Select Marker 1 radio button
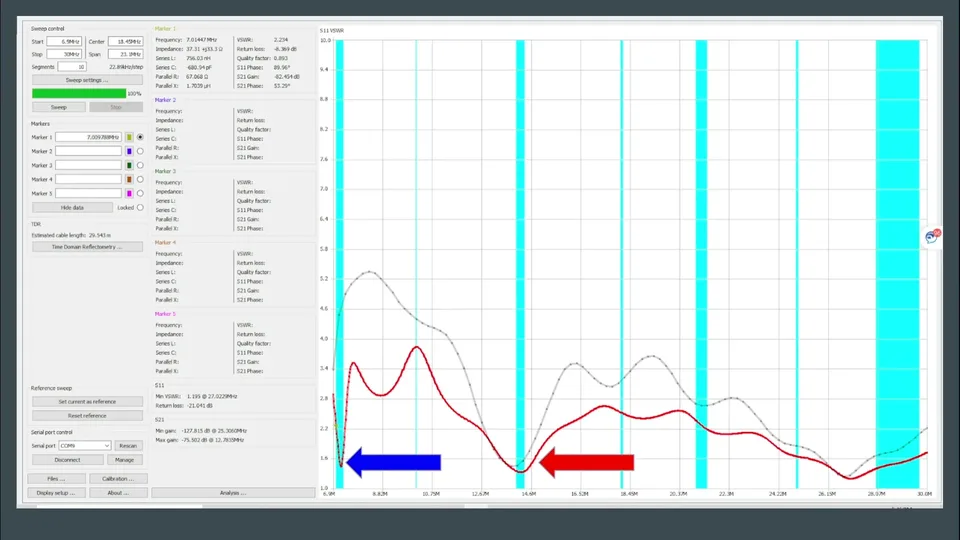Screen dimensions: 960x540 tap(140, 137)
